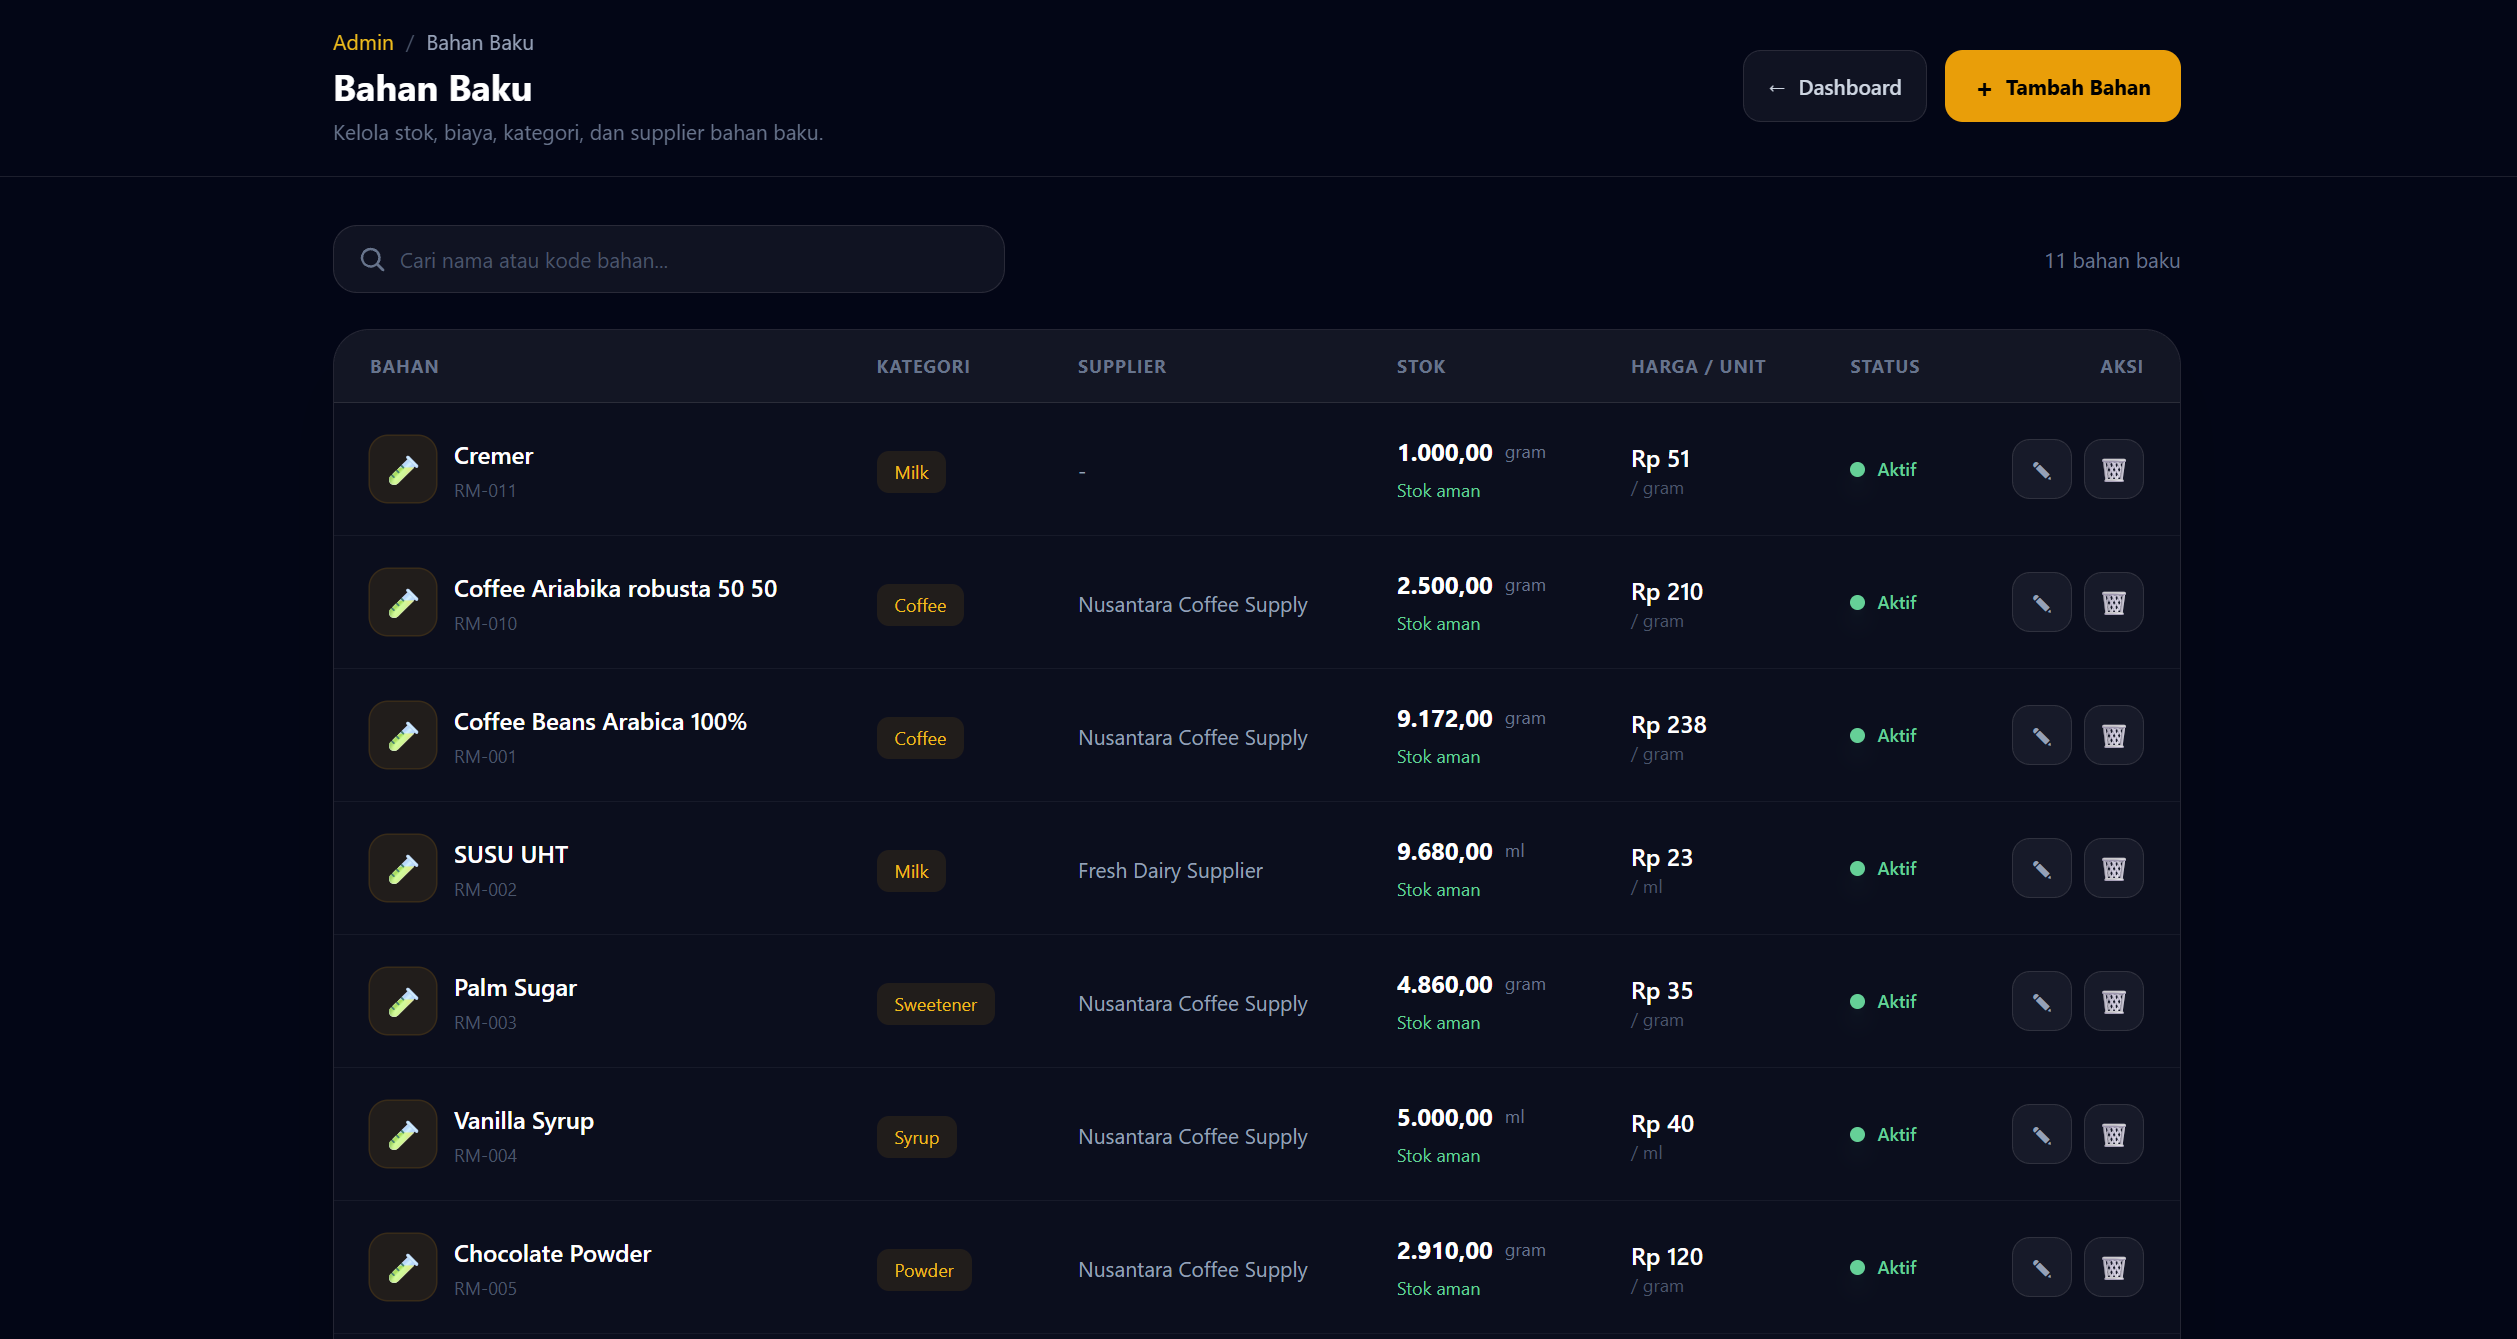Viewport: 2517px width, 1339px height.
Task: Delete the Palm Sugar material
Action: 2113,1001
